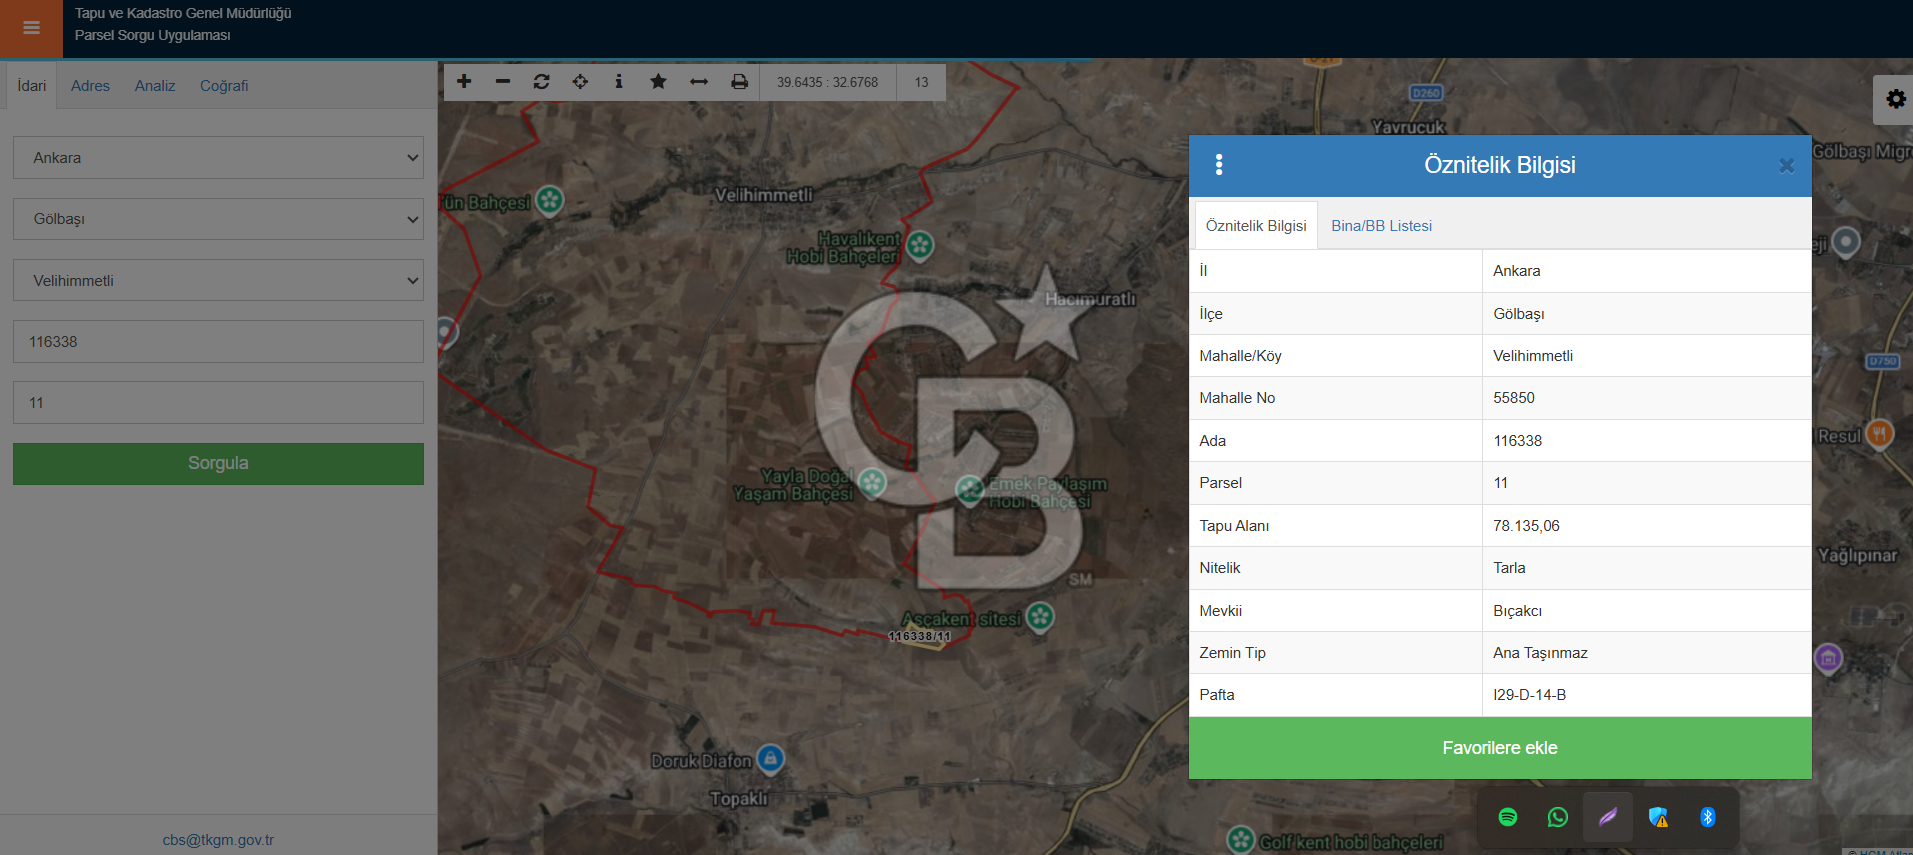Viewport: 1913px width, 855px height.
Task: Click the Doruk Diafon map marker
Action: click(x=770, y=759)
